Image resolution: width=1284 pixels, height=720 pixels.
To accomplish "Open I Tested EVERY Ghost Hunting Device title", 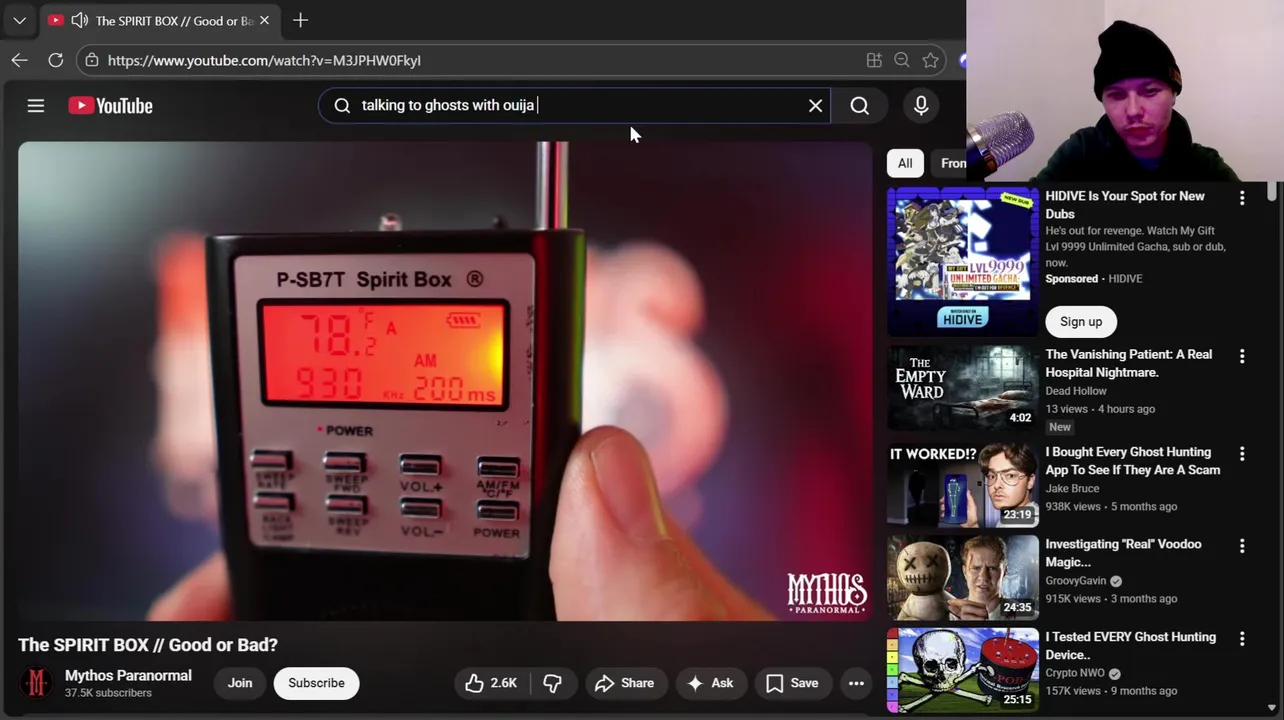I will (1130, 646).
